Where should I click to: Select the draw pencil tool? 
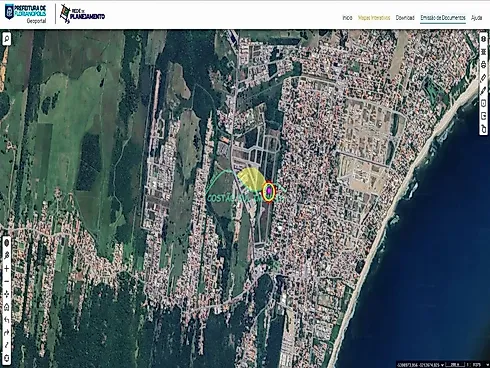click(x=483, y=90)
